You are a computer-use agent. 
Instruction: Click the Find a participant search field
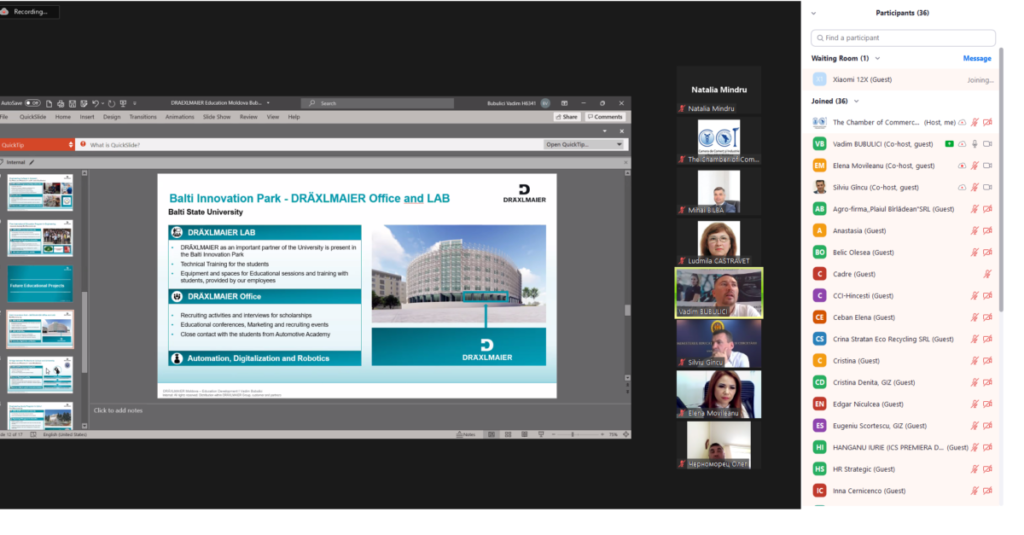click(x=903, y=38)
